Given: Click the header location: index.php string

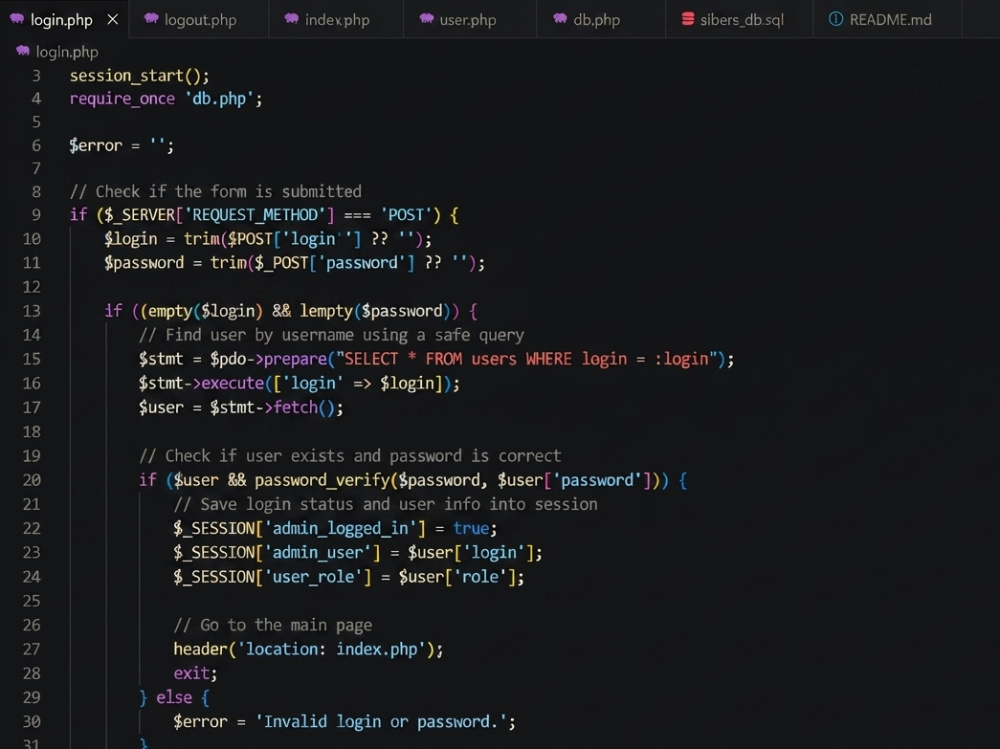Looking at the screenshot, I should [x=332, y=649].
